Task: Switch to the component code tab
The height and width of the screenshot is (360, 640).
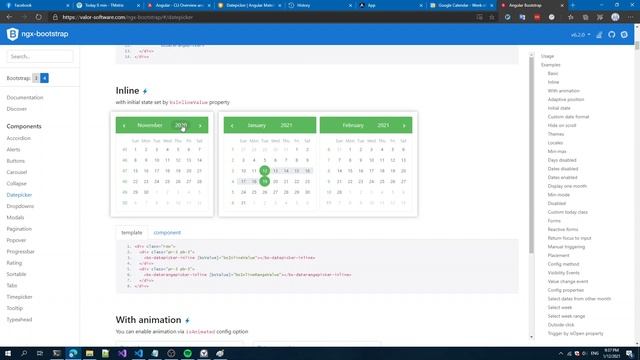Action: 167,233
